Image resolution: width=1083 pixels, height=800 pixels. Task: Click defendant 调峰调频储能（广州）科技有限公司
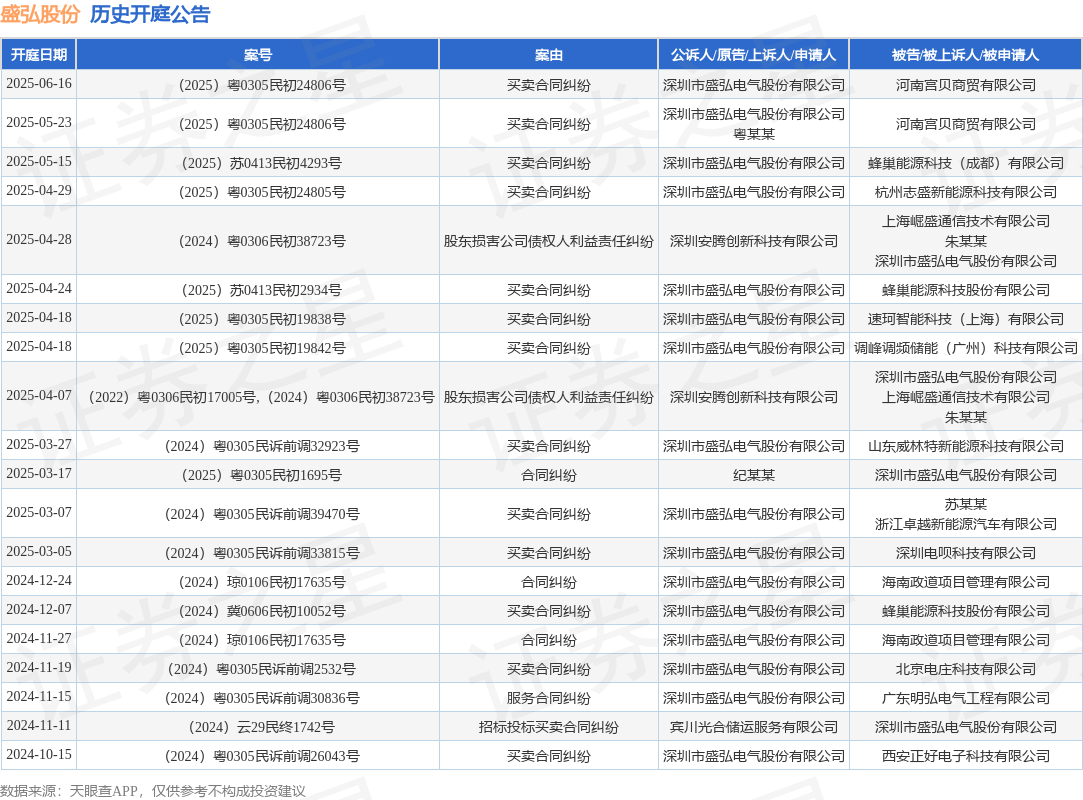pos(966,348)
